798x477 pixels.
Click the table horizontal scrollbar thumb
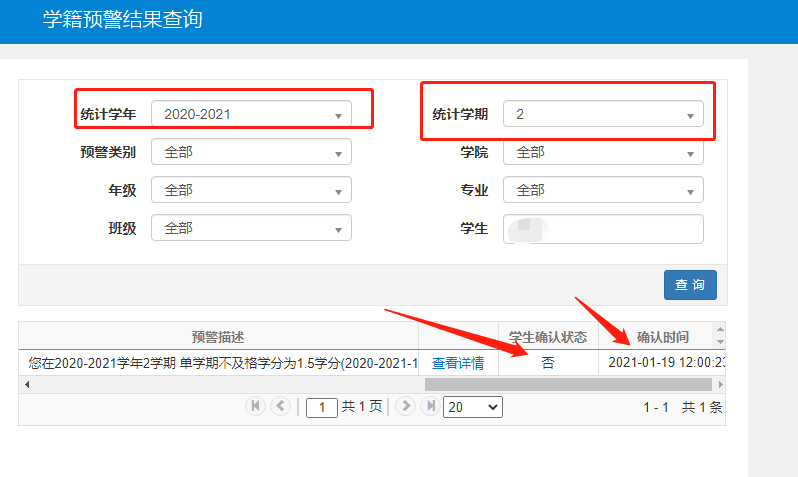click(x=567, y=384)
